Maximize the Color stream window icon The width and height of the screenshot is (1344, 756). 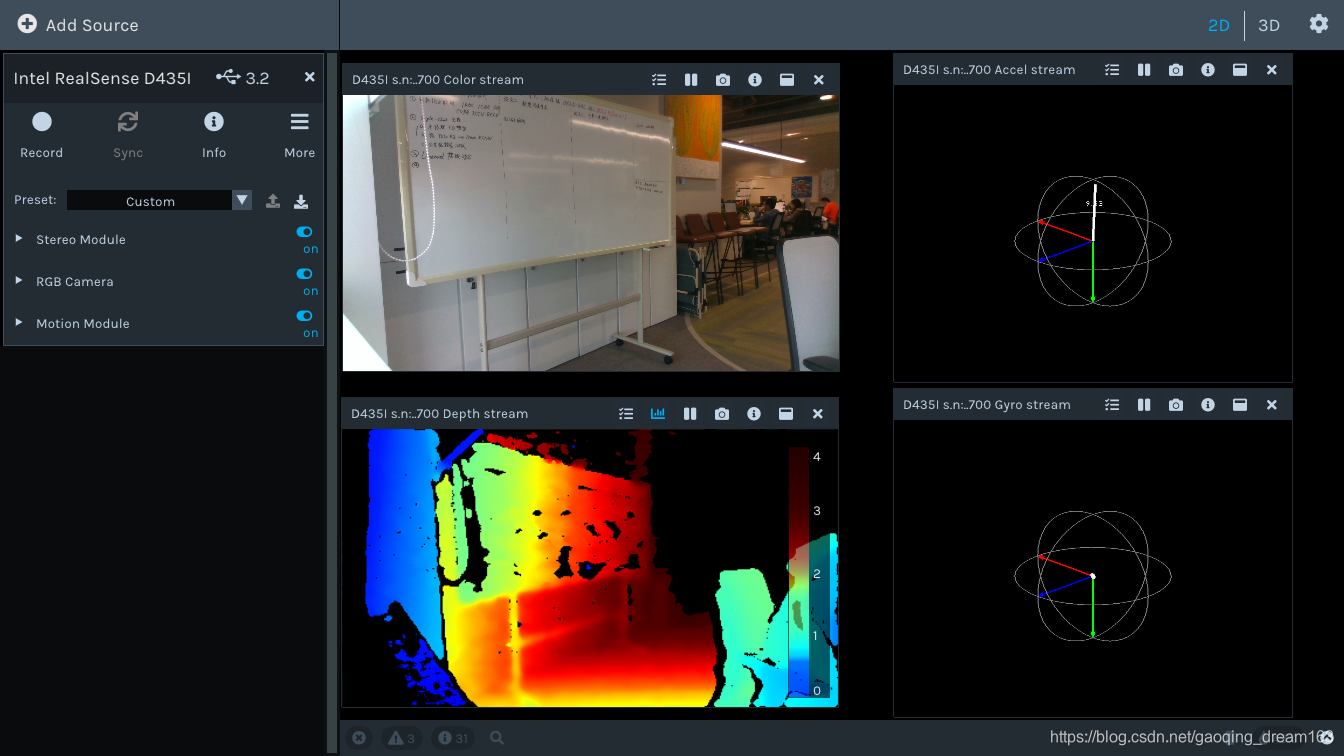(787, 80)
